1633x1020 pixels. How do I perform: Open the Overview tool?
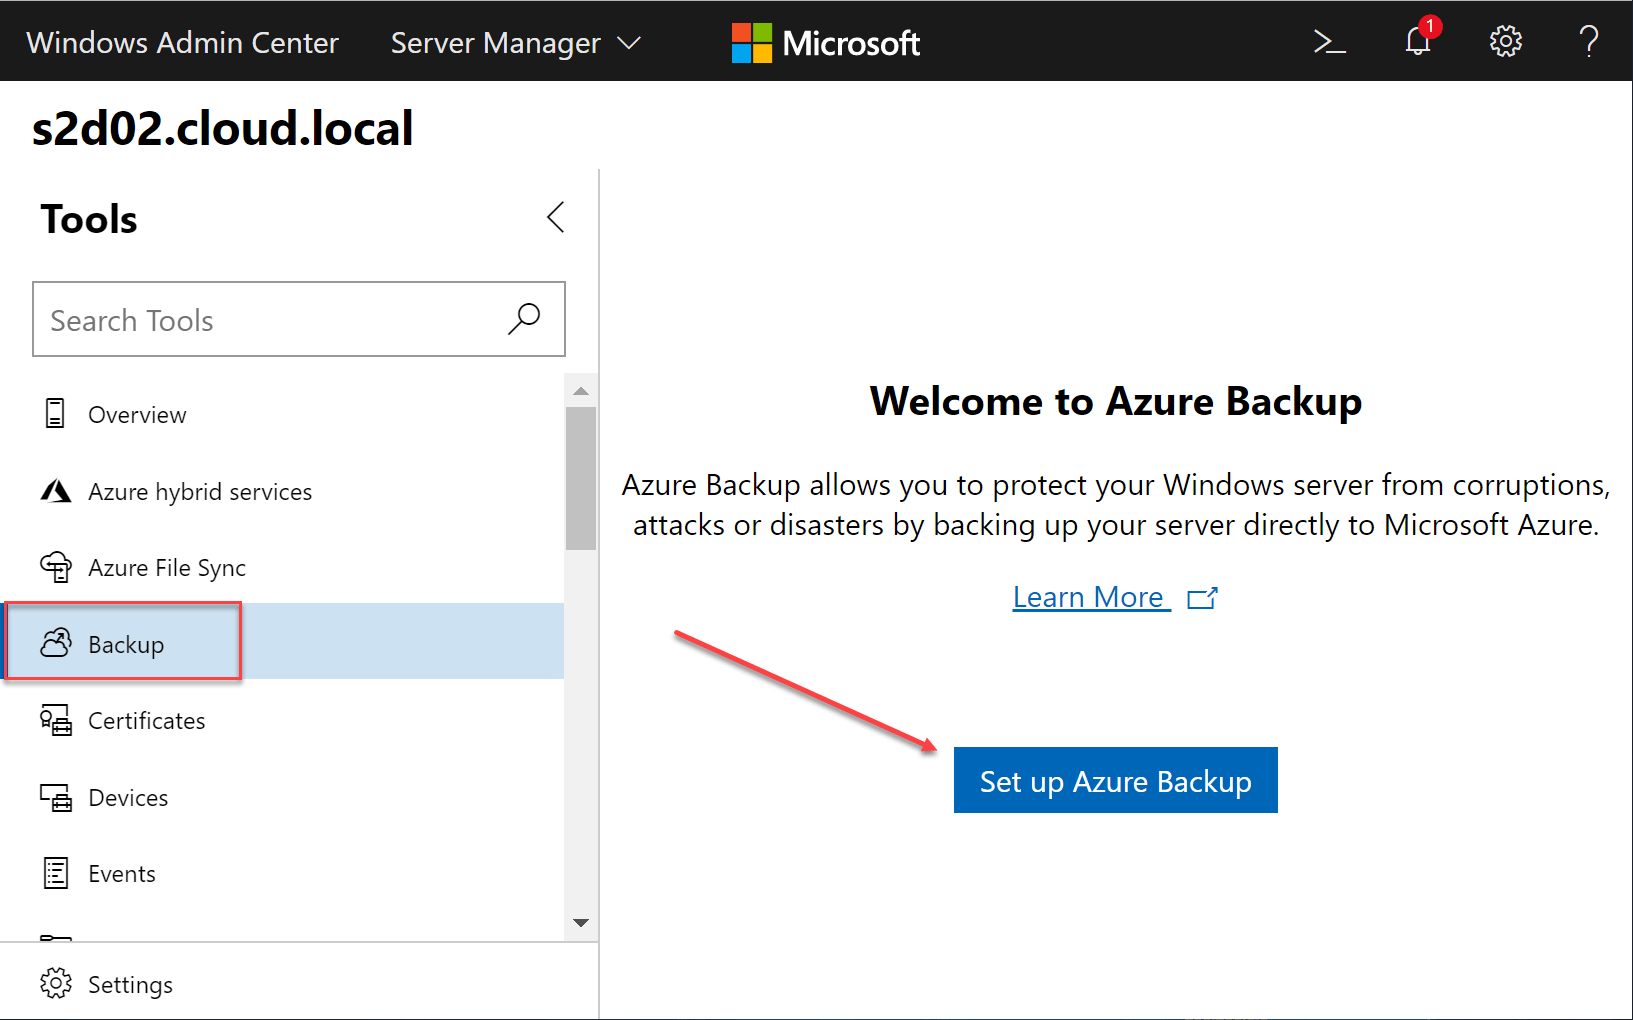282,414
